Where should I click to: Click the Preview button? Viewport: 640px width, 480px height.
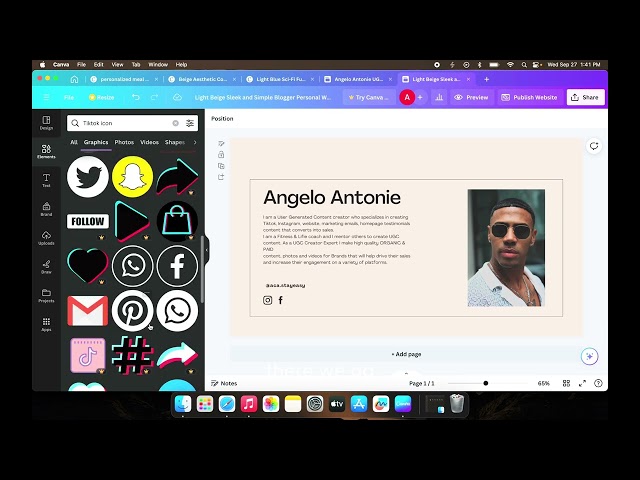click(471, 97)
